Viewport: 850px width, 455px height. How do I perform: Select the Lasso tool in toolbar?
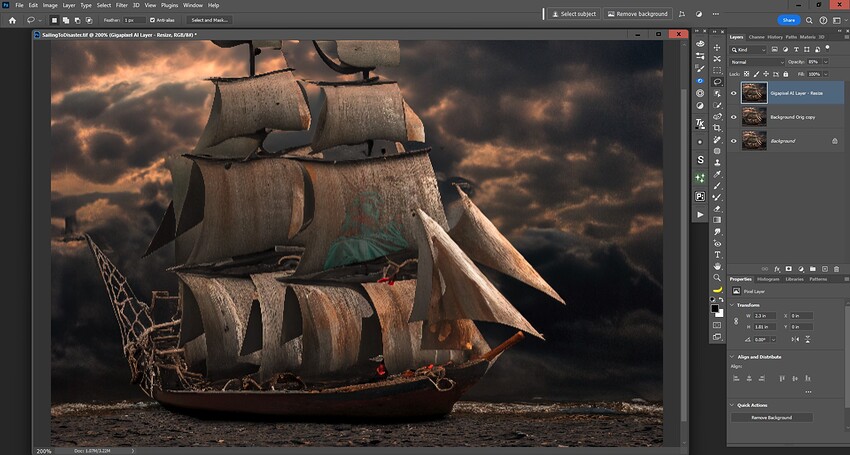[717, 81]
